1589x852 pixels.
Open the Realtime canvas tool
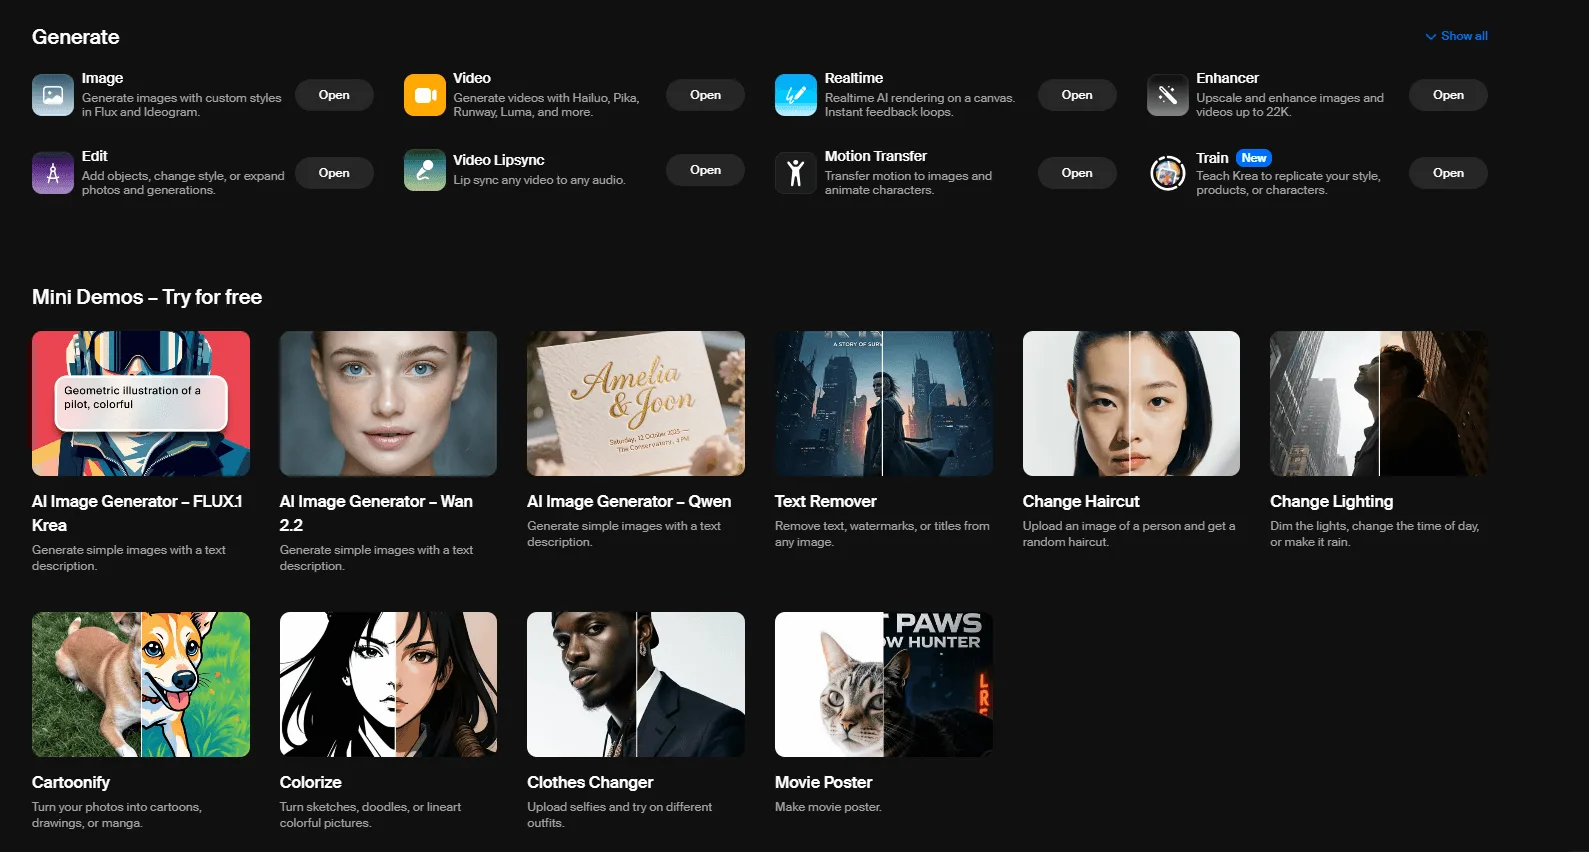pyautogui.click(x=1077, y=95)
